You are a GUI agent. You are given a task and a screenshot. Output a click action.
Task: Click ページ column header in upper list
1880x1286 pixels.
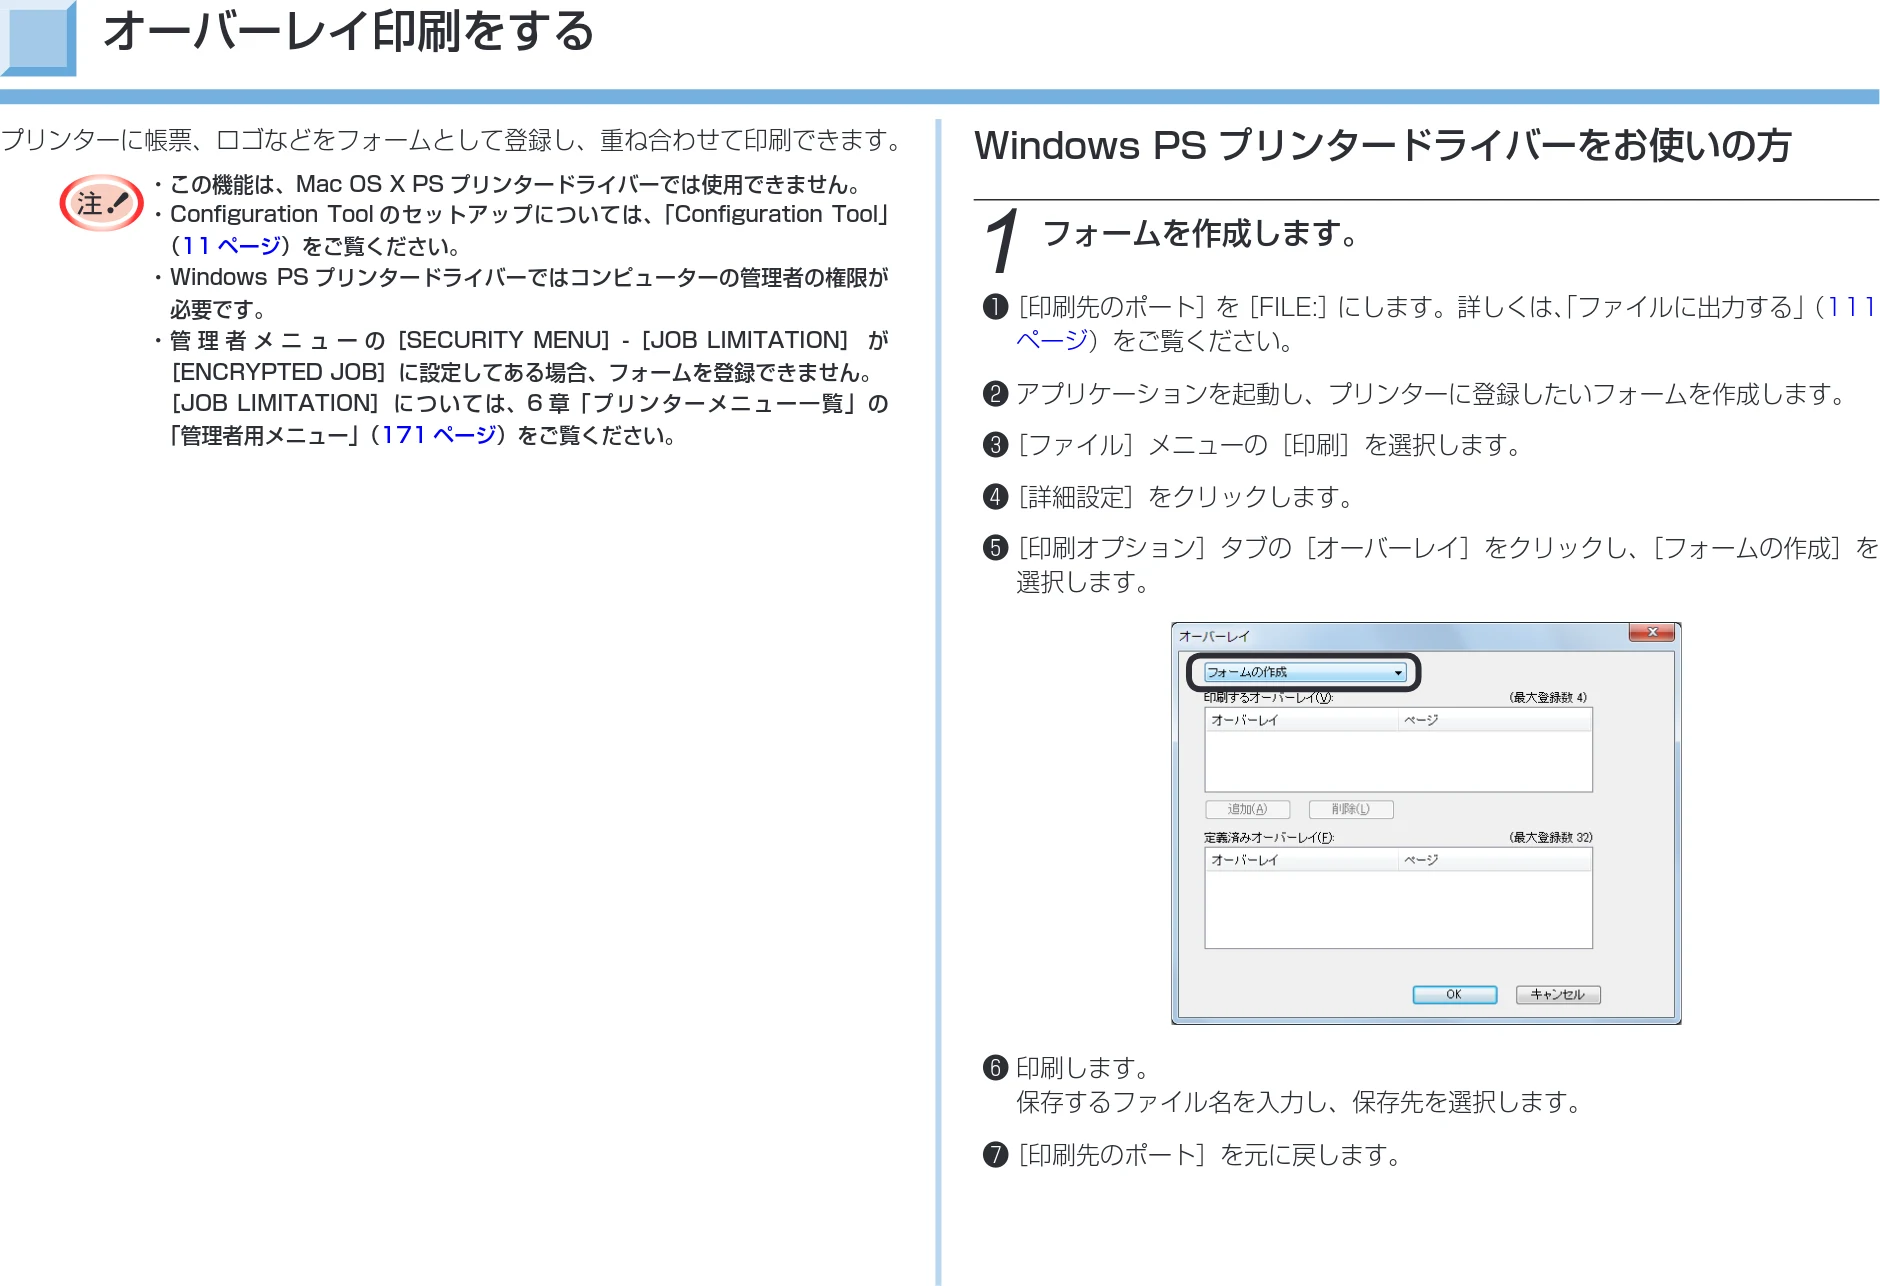click(x=1494, y=720)
